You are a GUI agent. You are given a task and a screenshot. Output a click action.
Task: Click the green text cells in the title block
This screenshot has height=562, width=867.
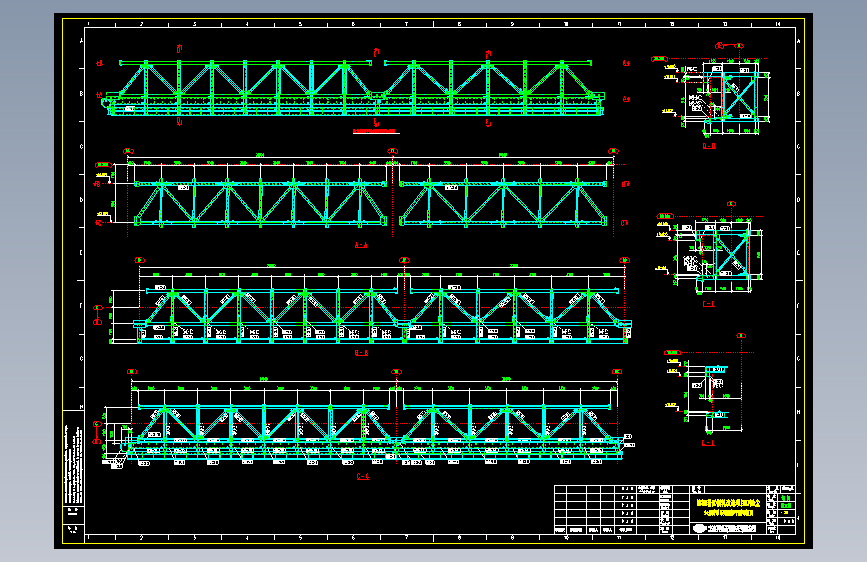coord(786,502)
